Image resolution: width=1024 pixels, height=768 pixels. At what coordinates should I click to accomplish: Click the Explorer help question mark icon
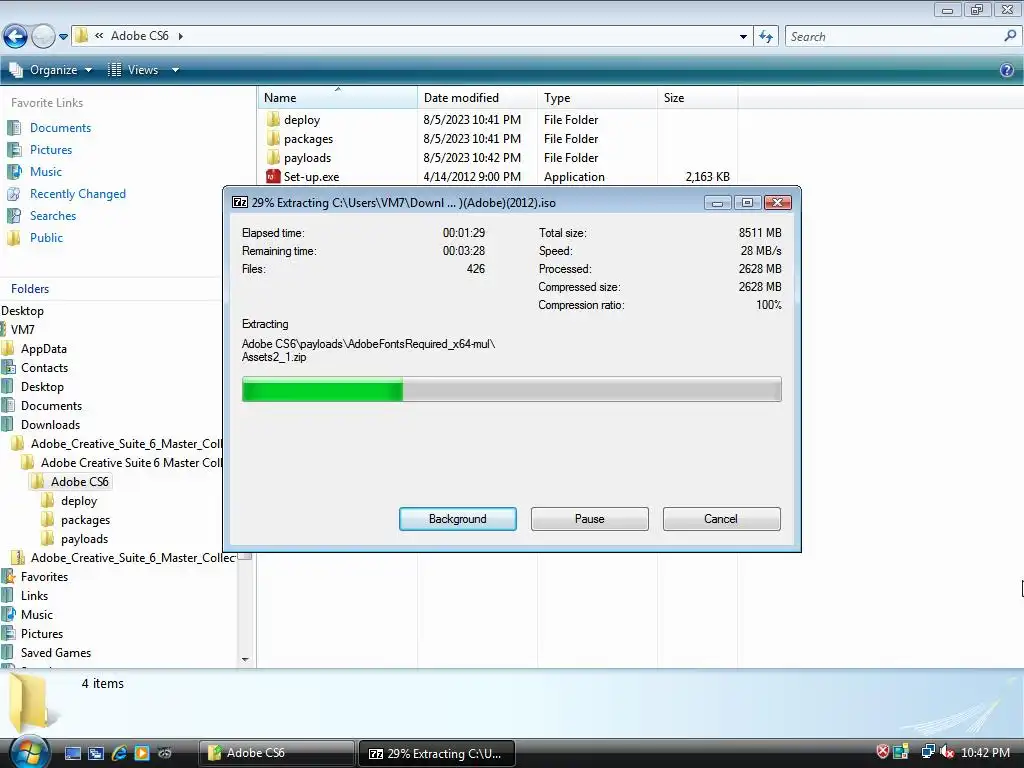(x=1006, y=70)
